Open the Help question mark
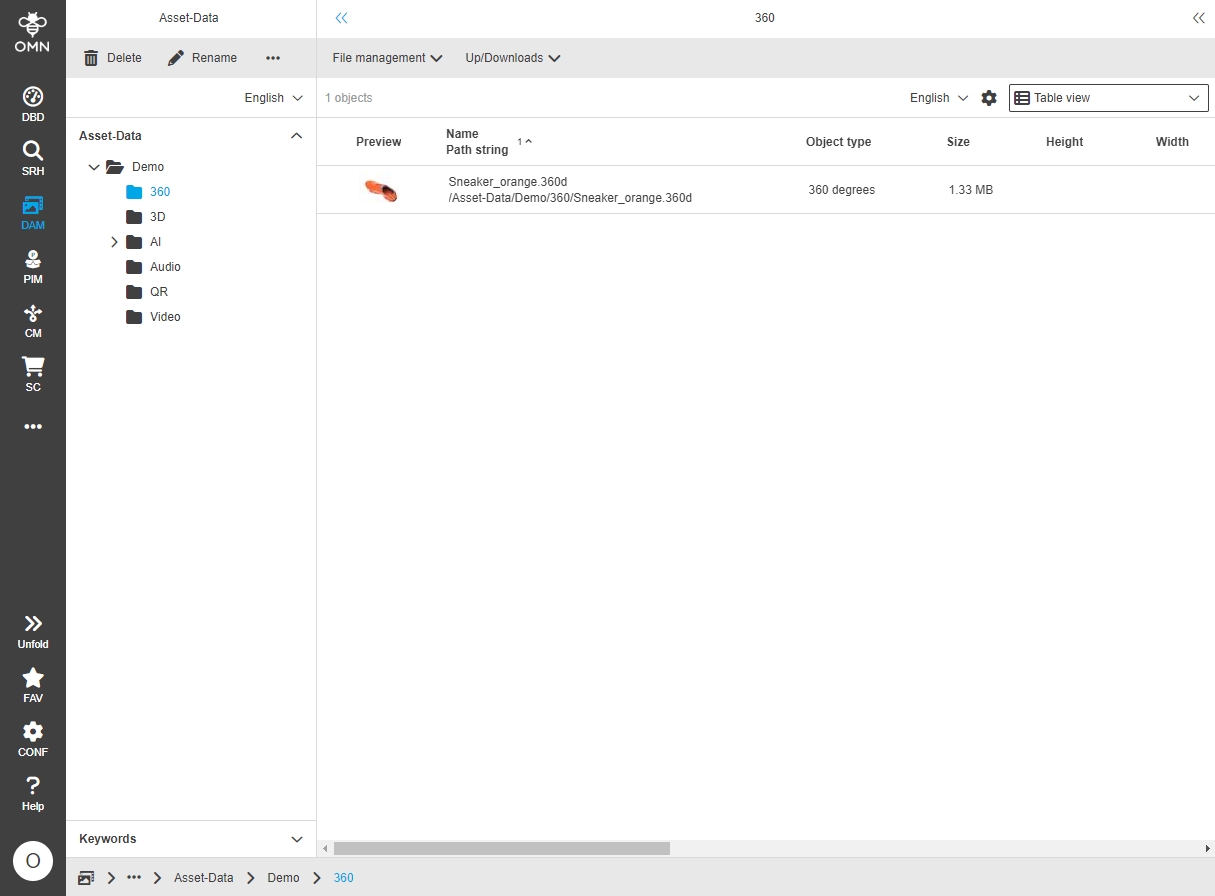This screenshot has height=896, width=1215. pyautogui.click(x=33, y=793)
